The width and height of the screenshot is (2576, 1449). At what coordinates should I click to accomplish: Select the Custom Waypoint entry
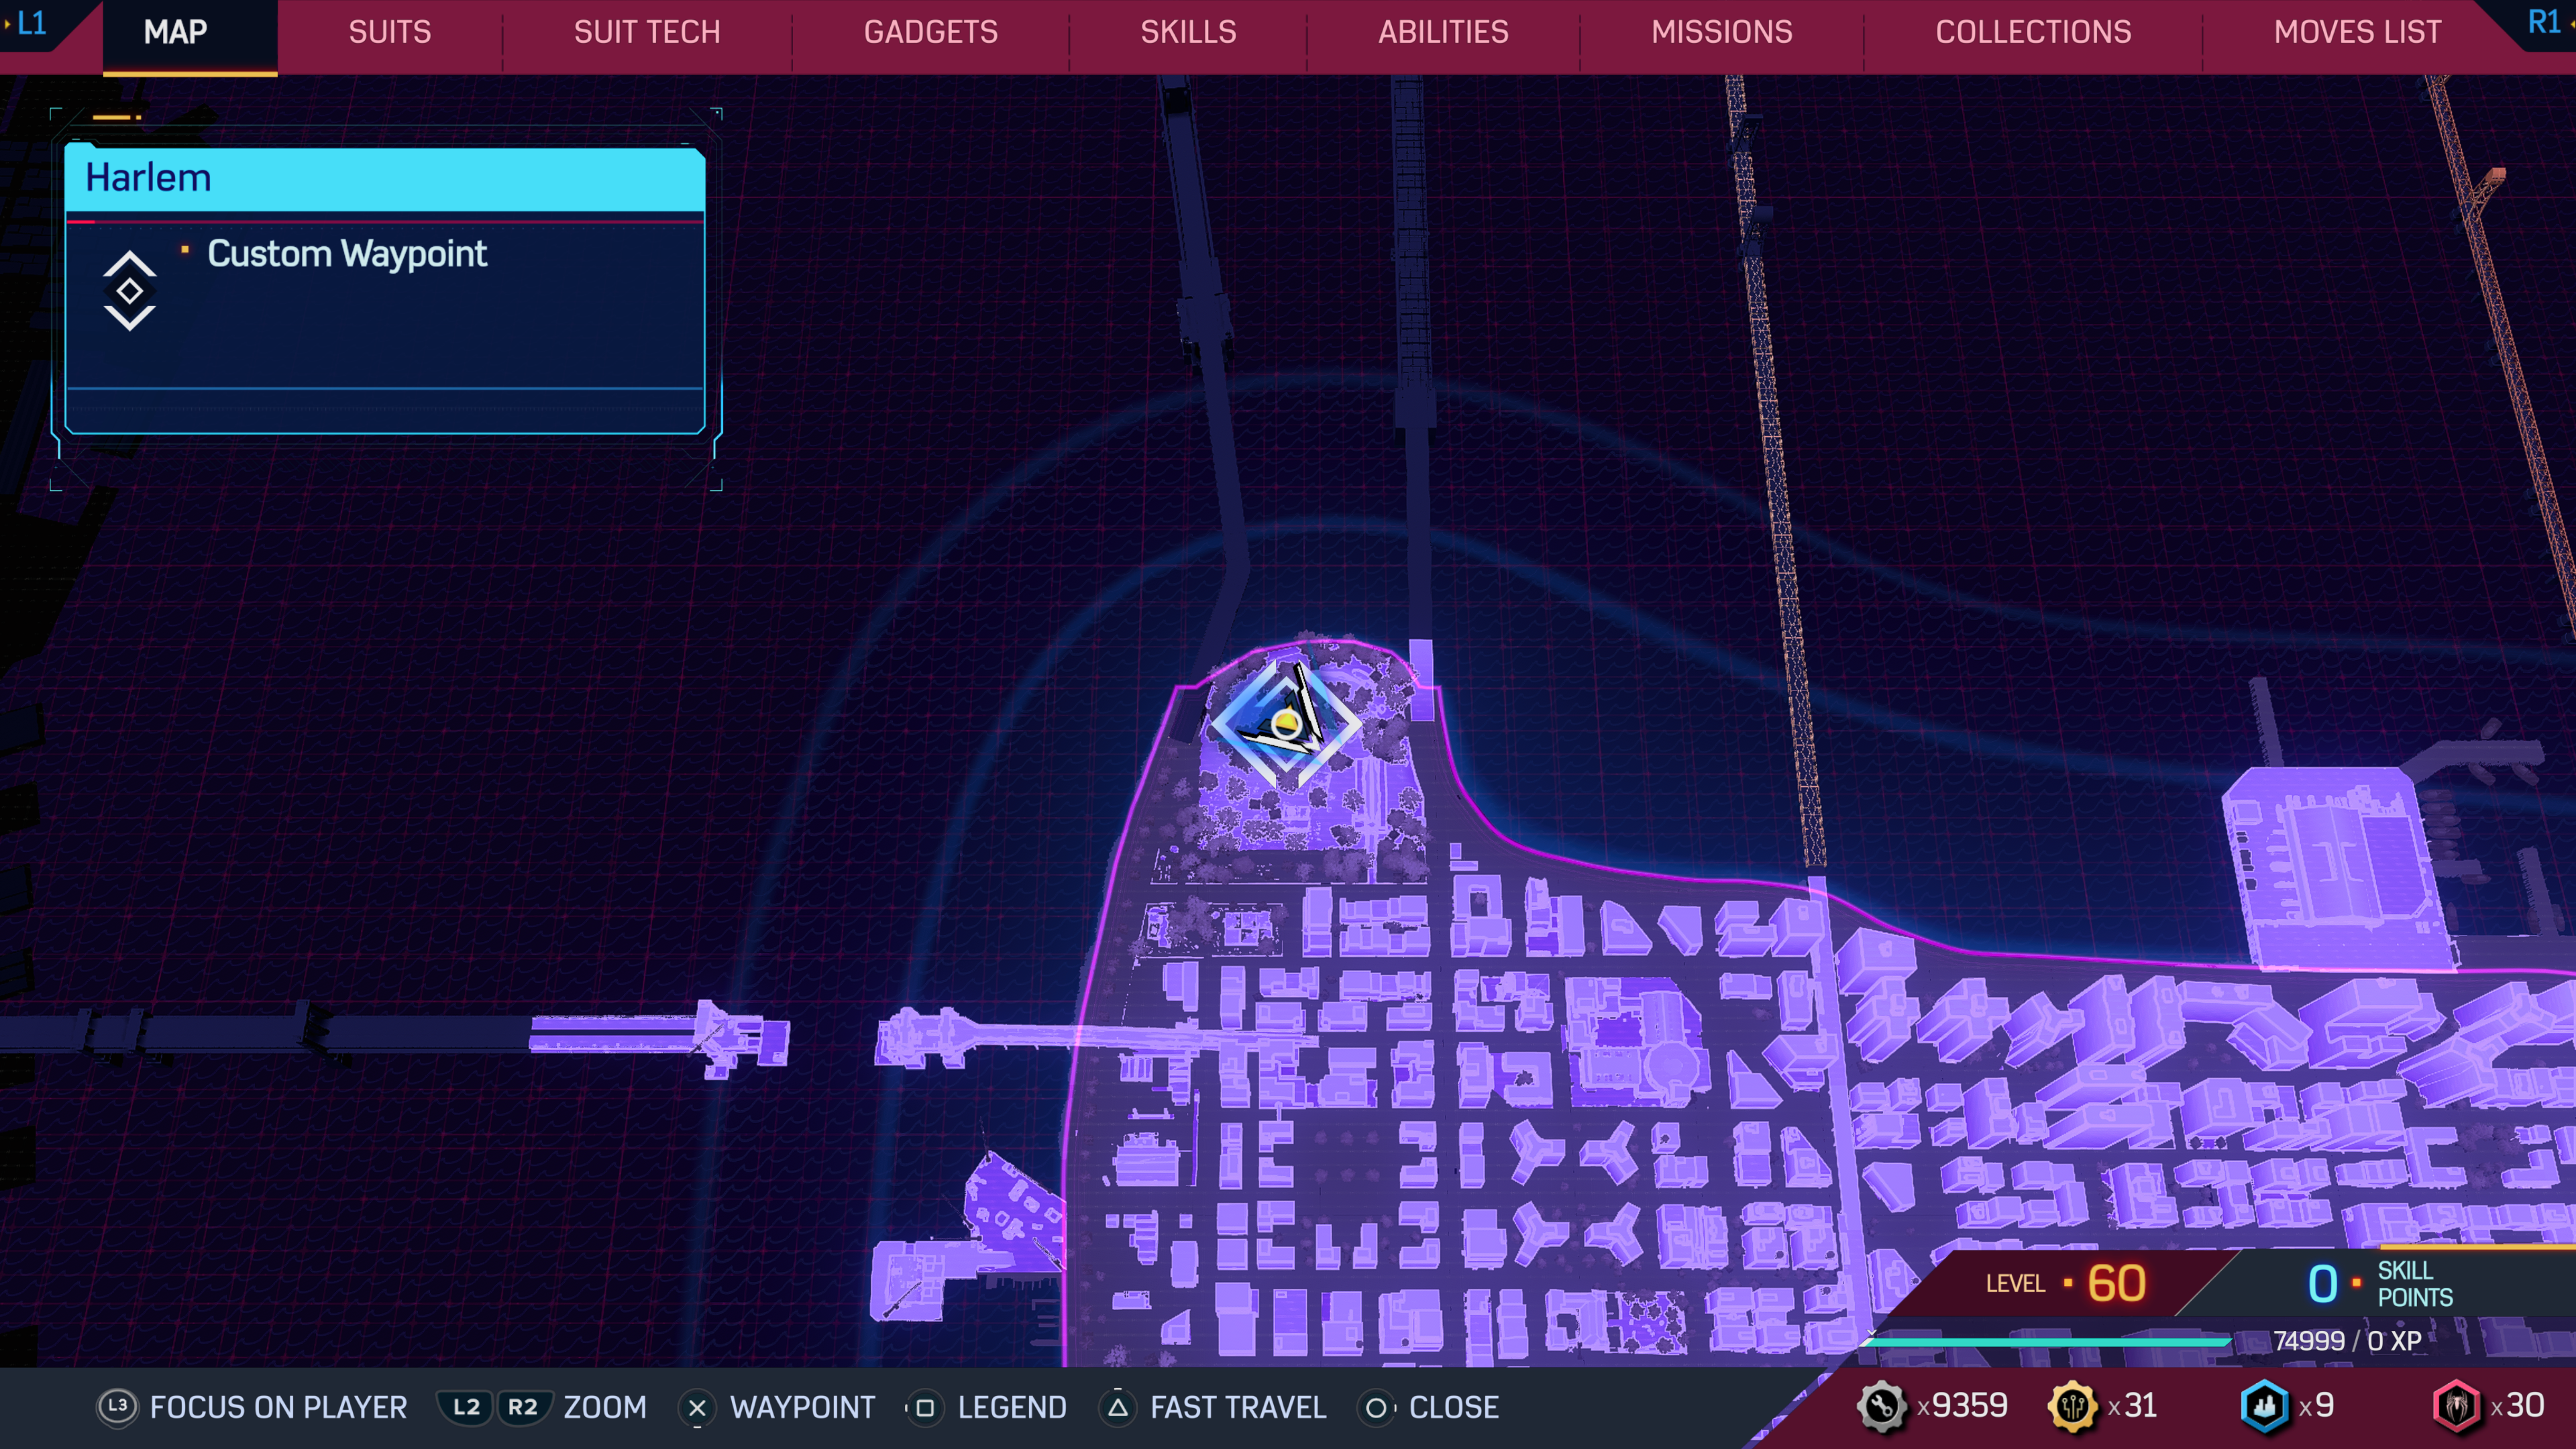(347, 254)
